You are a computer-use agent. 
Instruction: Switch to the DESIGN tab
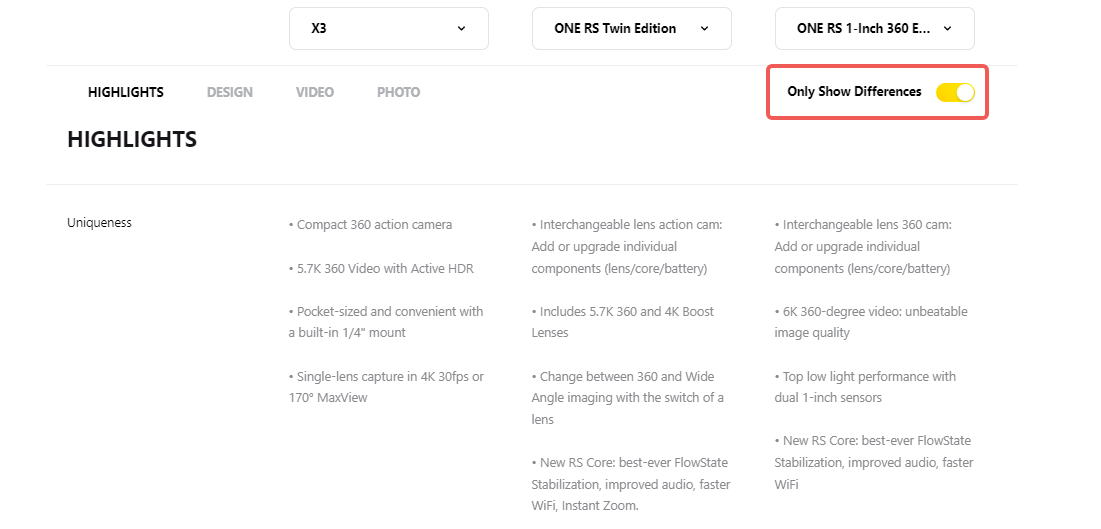tap(230, 92)
